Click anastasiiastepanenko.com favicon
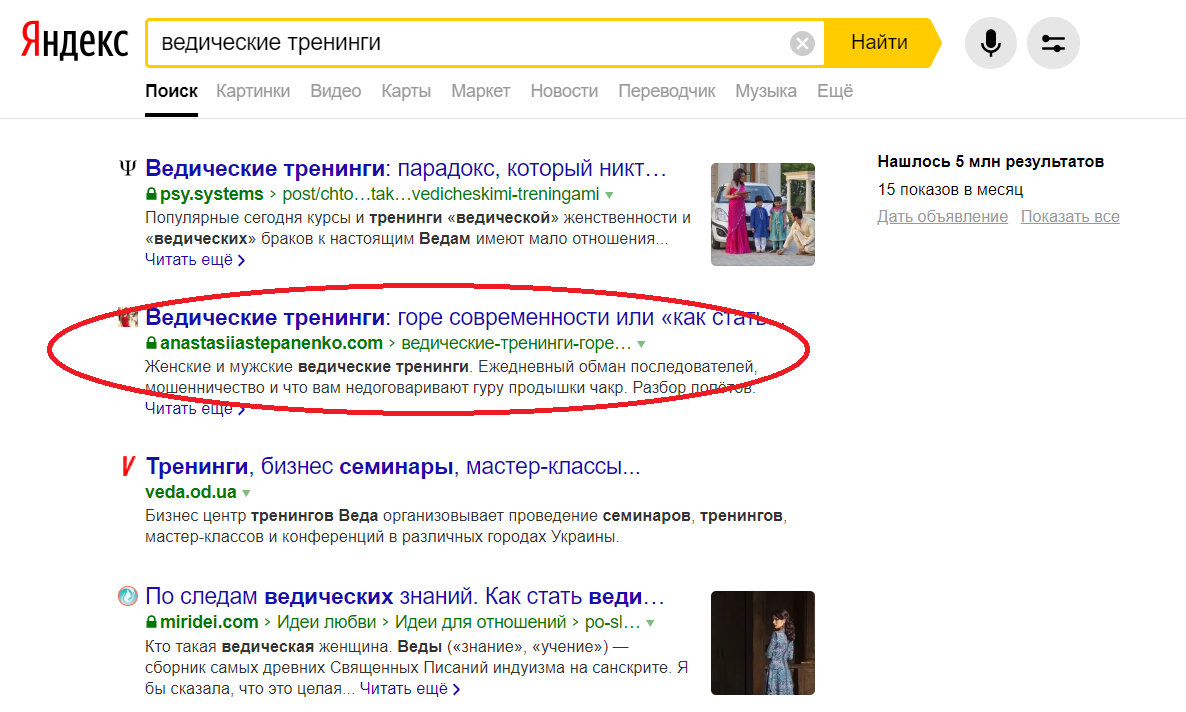The image size is (1186, 712). (127, 318)
